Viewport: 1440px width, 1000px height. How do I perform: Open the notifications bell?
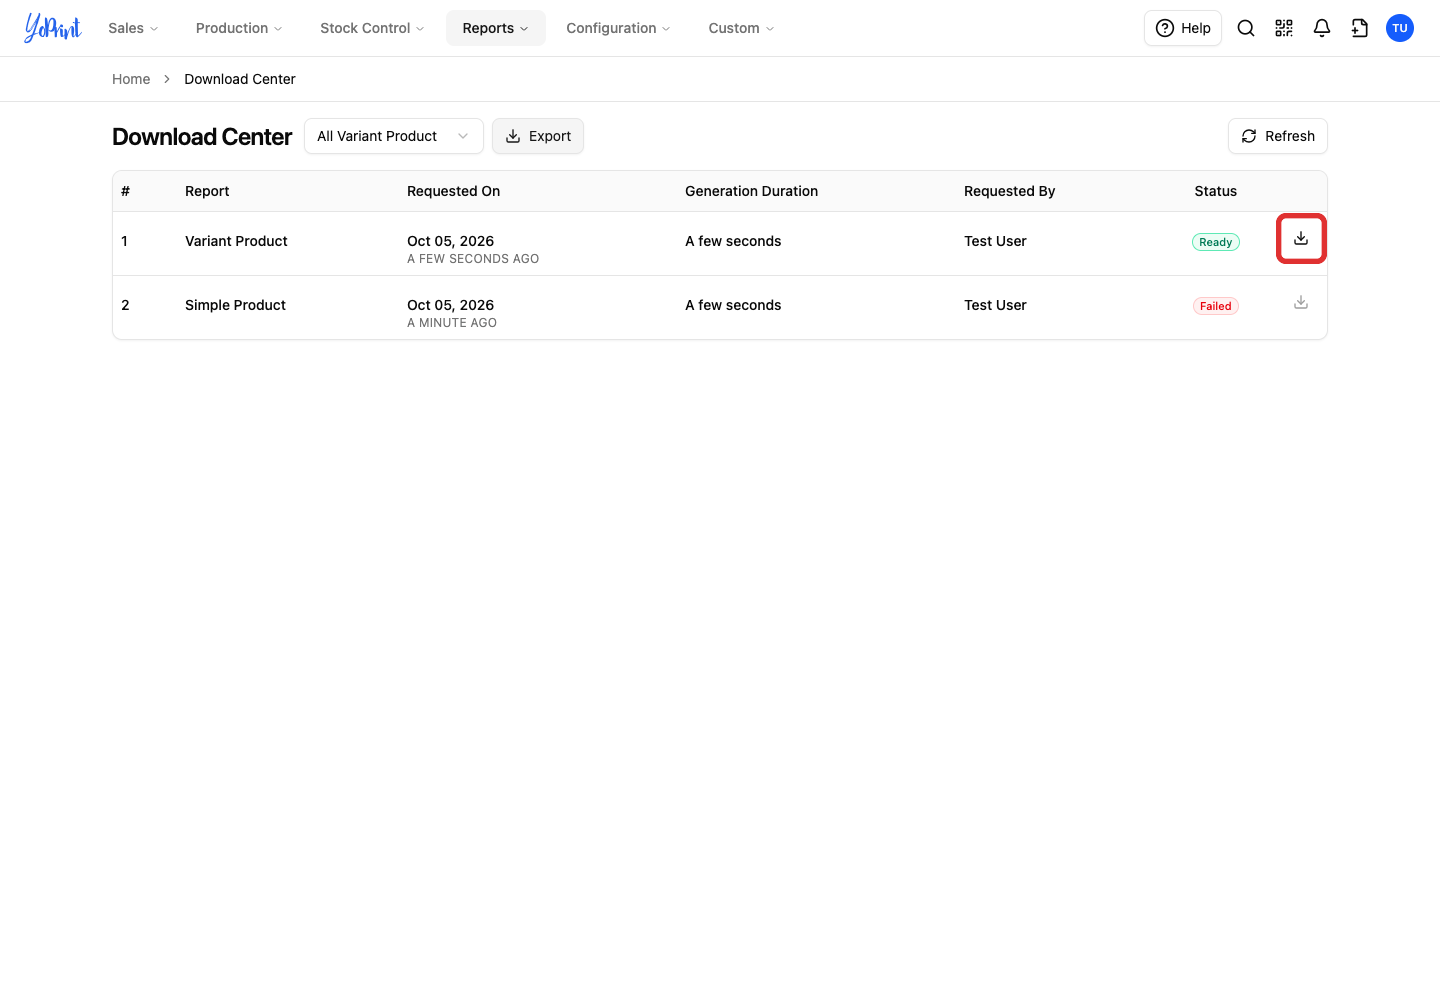click(x=1322, y=28)
